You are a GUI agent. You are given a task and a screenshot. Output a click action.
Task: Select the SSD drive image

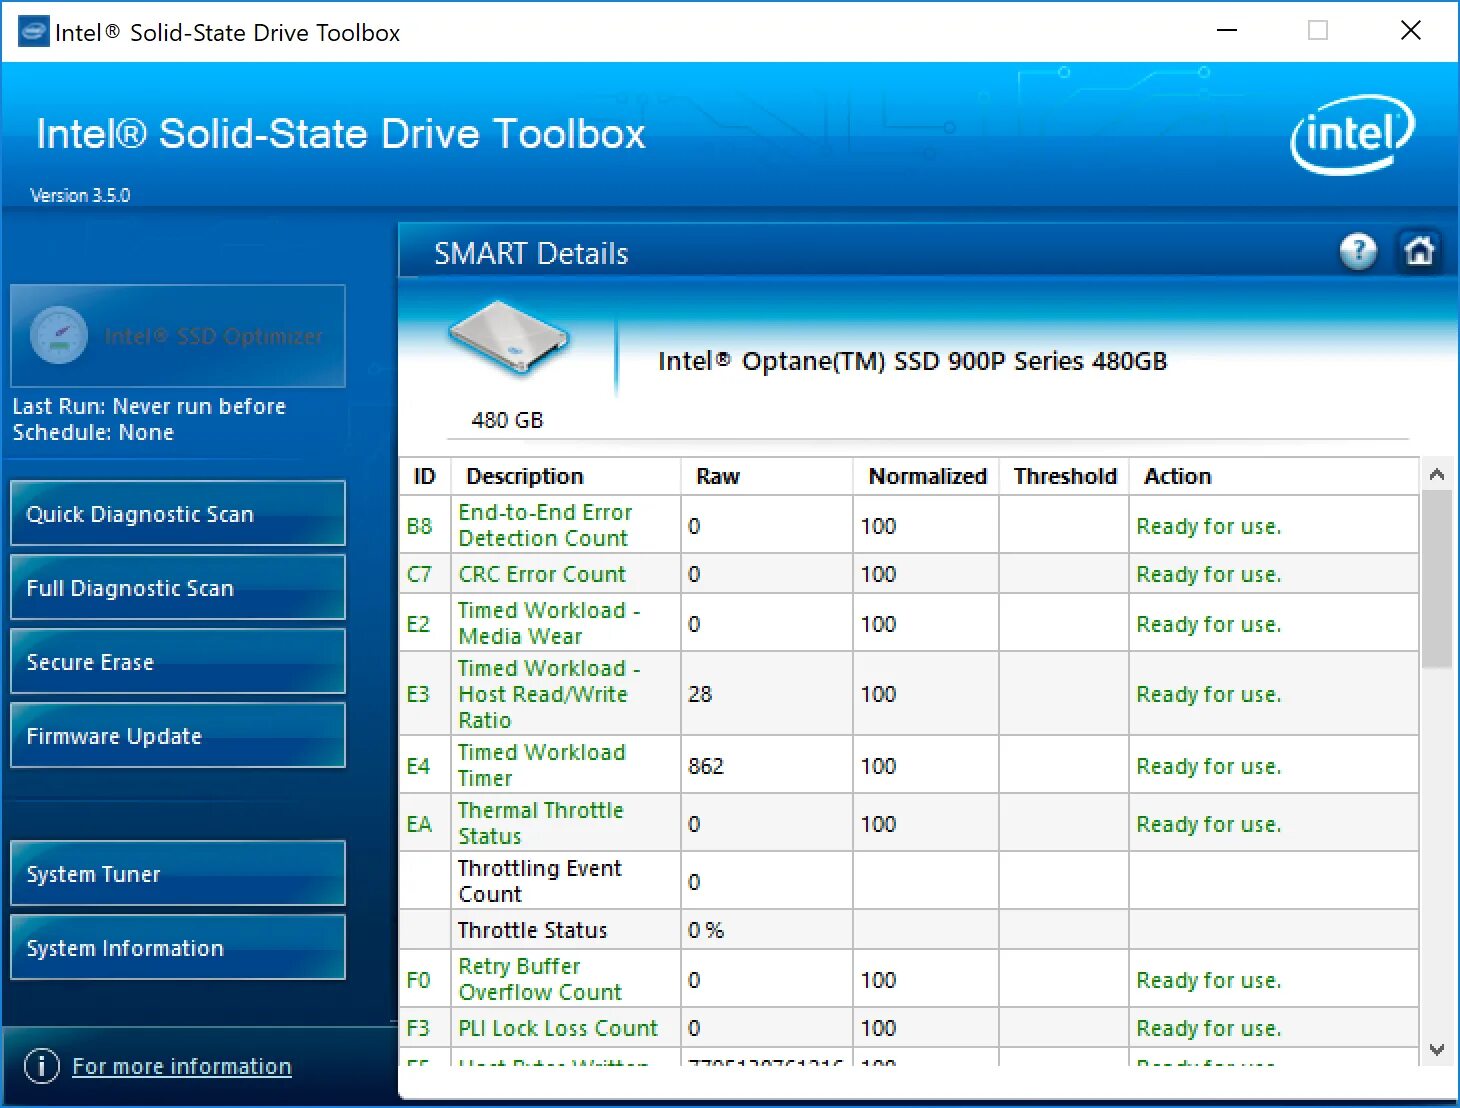point(510,337)
